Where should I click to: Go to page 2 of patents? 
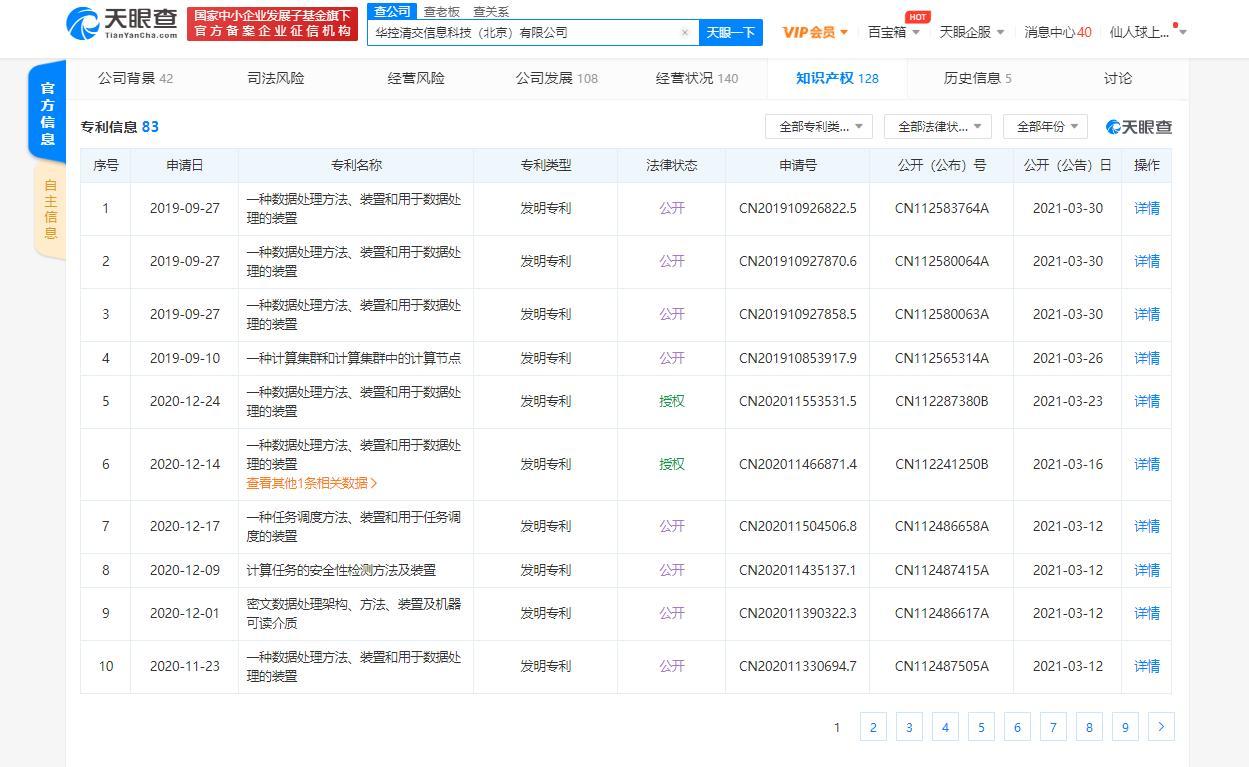(x=873, y=727)
